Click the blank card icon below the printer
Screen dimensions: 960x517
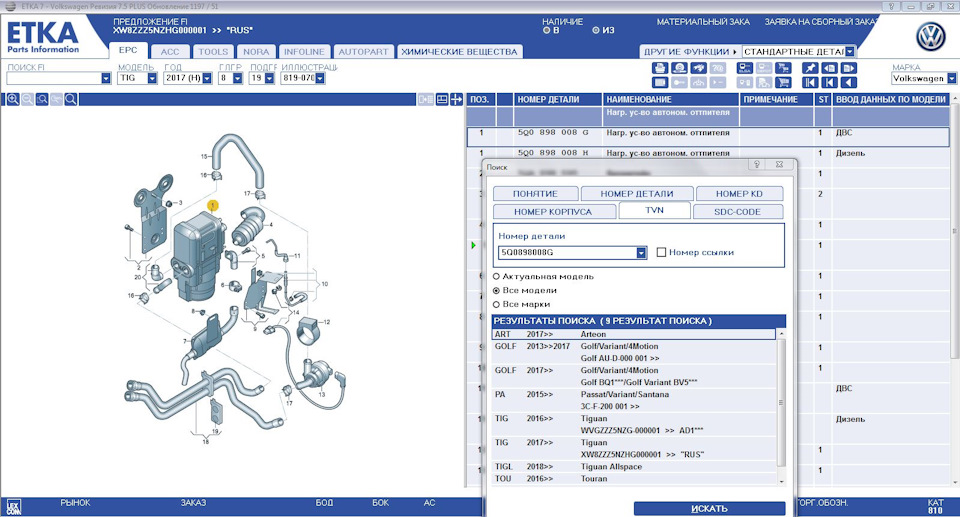pos(660,83)
